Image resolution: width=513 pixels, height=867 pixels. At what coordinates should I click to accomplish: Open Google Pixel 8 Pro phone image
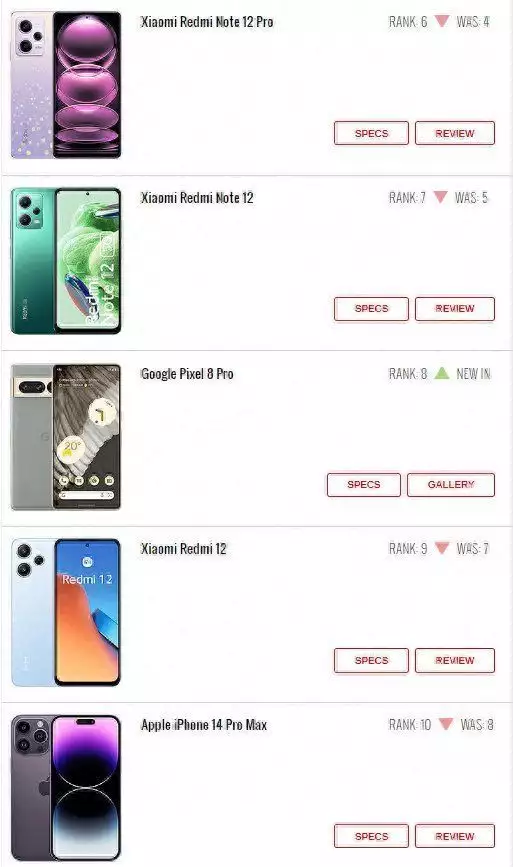[x=66, y=437]
